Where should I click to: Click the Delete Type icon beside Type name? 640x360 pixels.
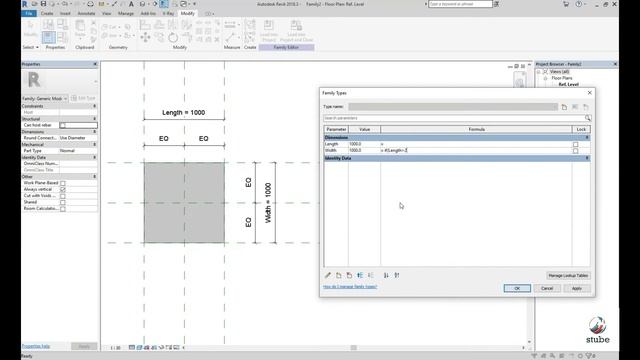pyautogui.click(x=586, y=107)
